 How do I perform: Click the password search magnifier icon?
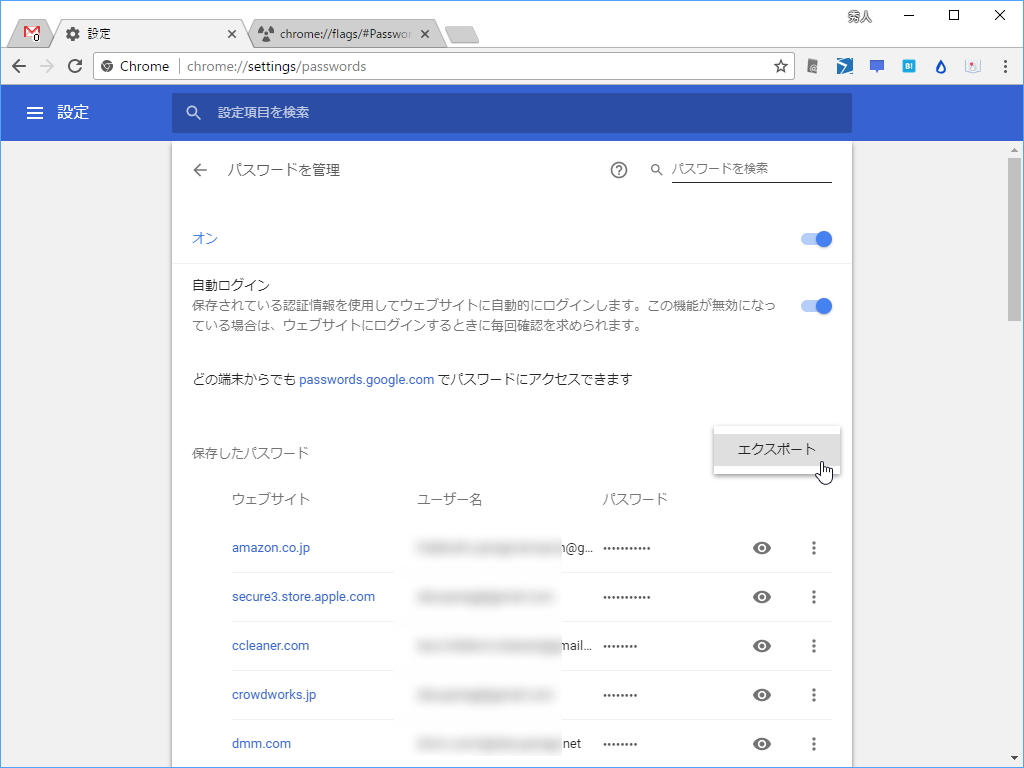(x=656, y=170)
